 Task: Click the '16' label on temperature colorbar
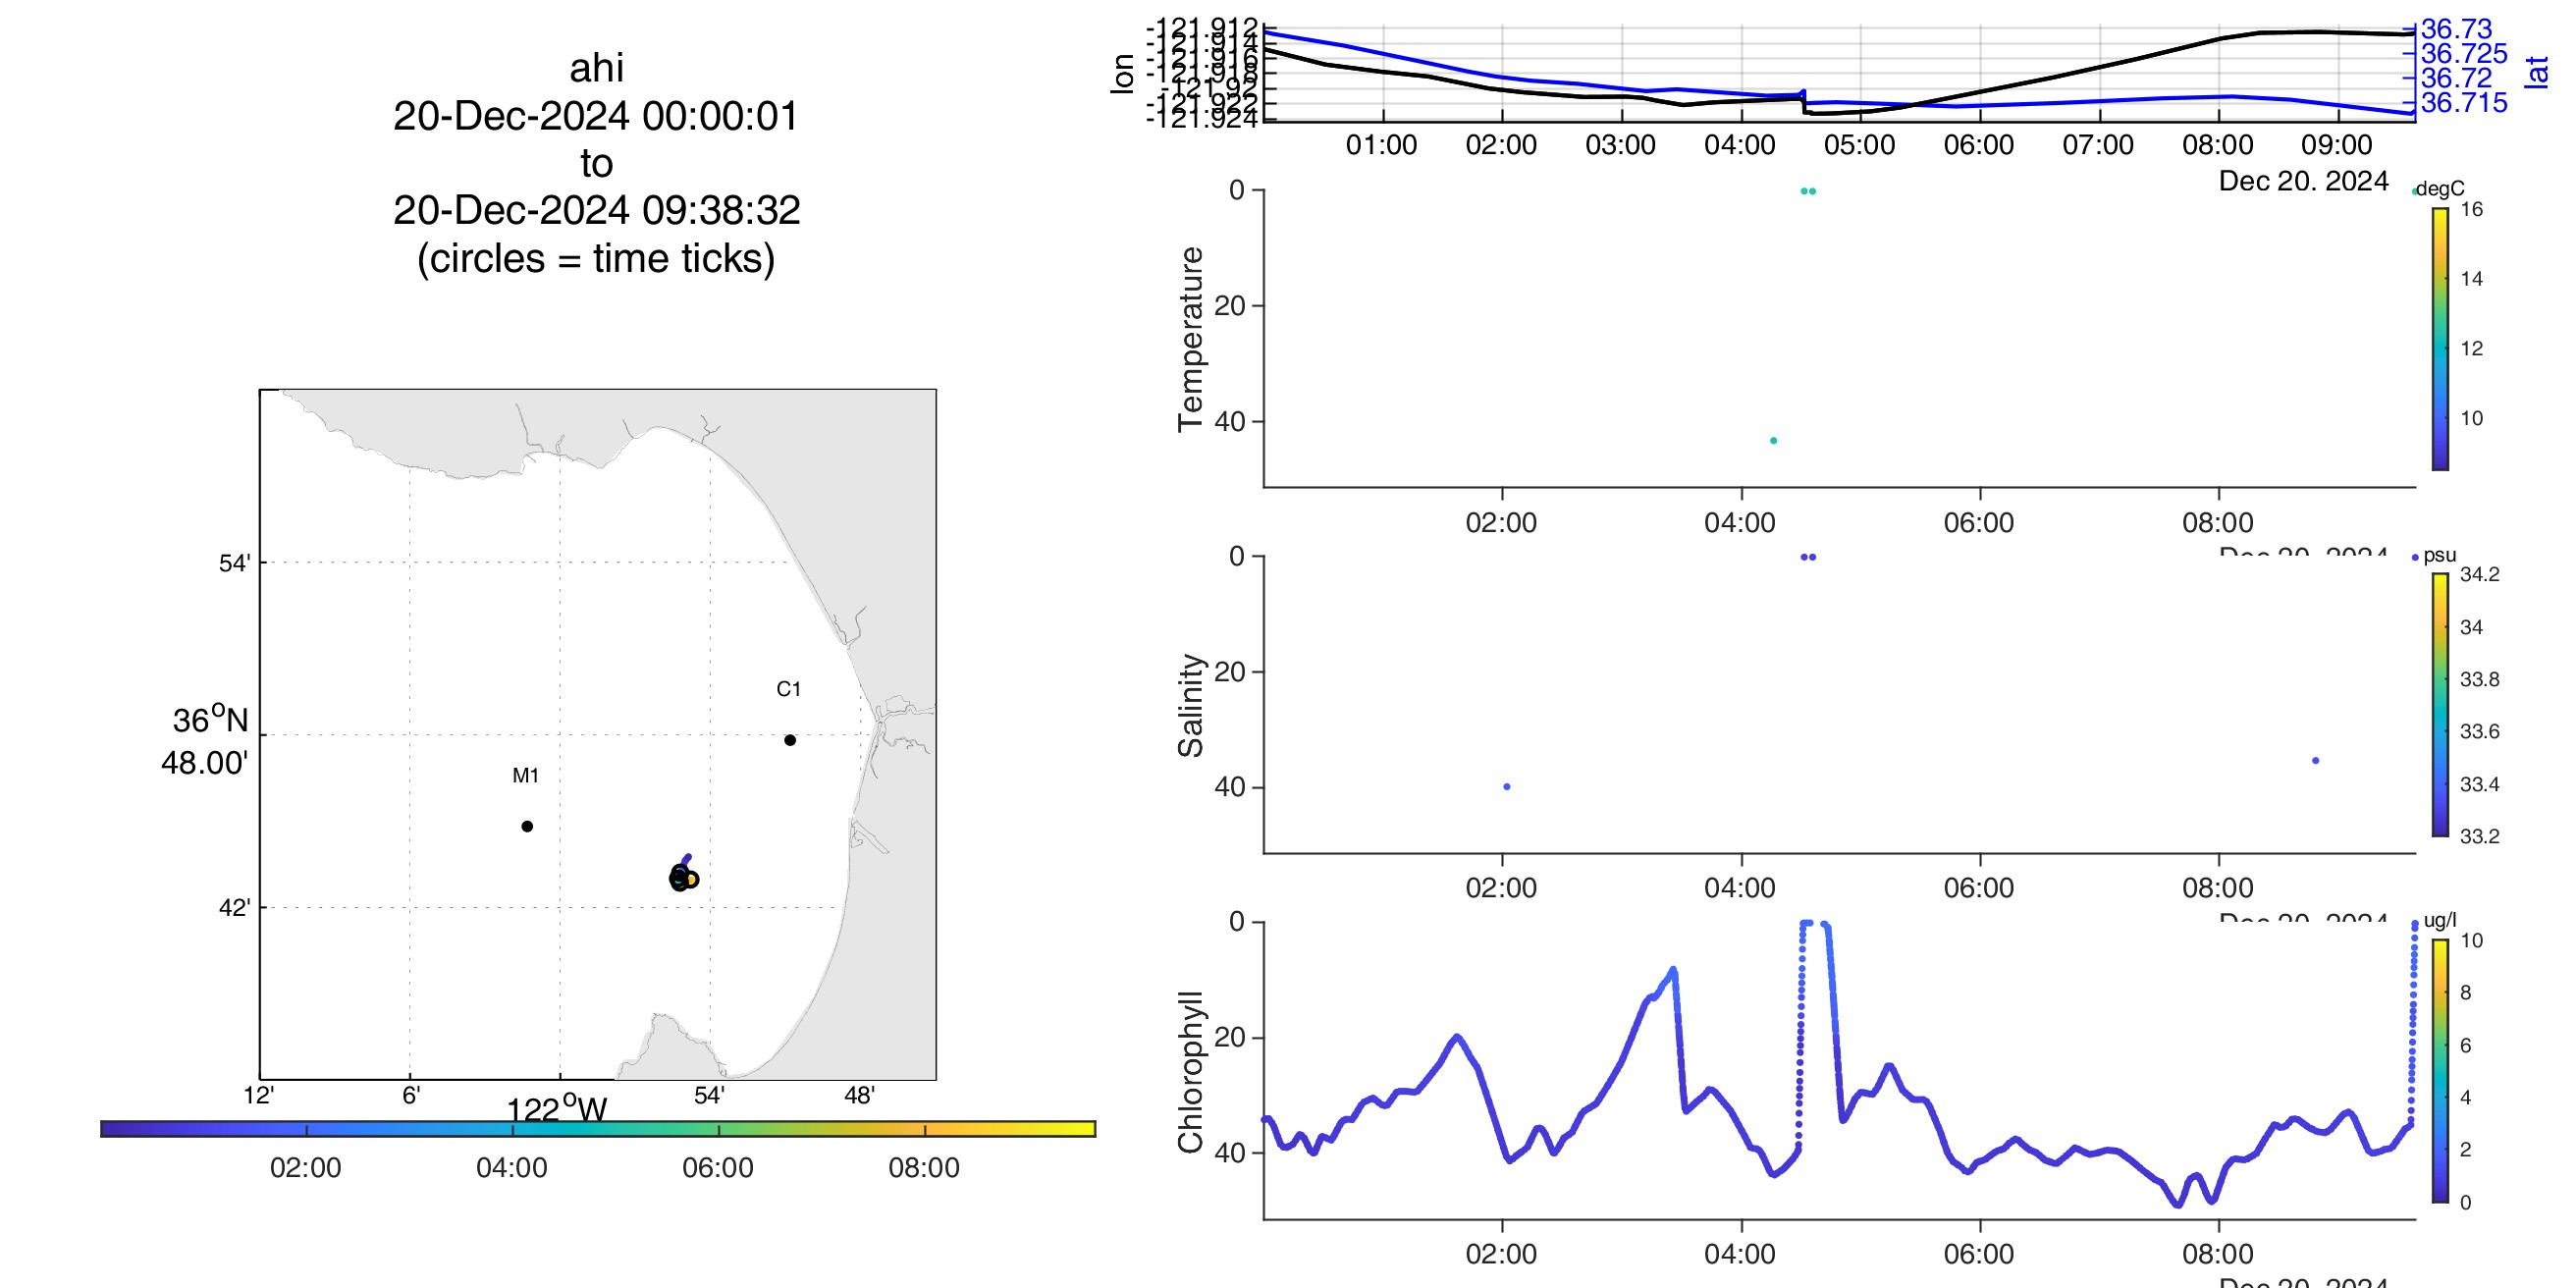tap(2471, 209)
